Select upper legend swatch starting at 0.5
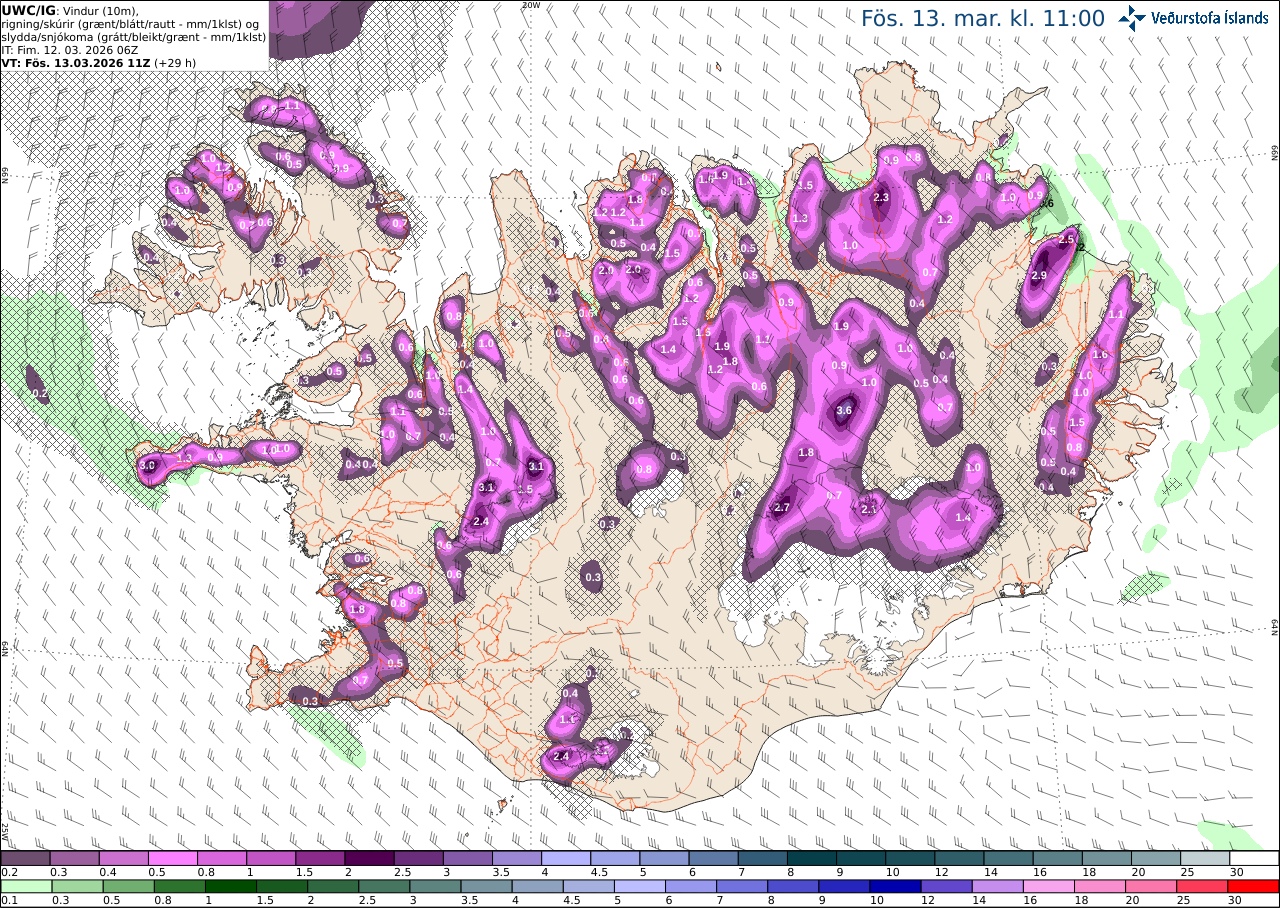 pyautogui.click(x=172, y=858)
